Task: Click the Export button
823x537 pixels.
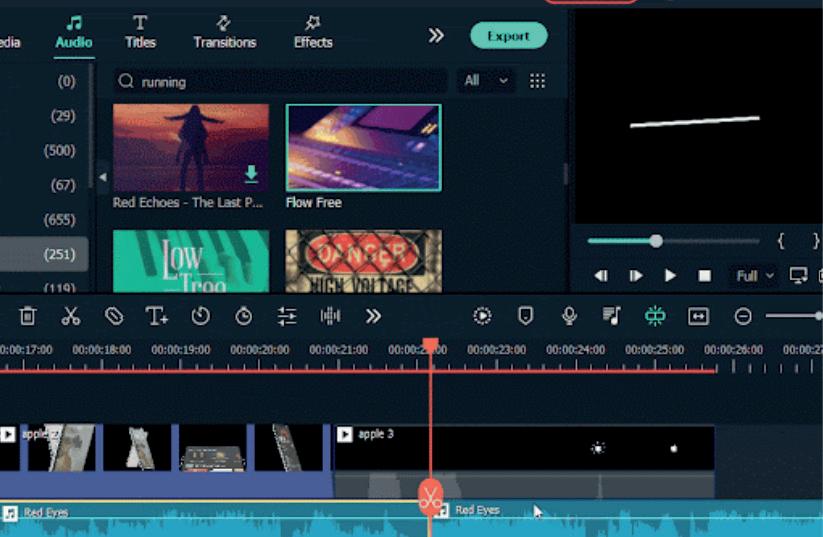Action: tap(509, 36)
